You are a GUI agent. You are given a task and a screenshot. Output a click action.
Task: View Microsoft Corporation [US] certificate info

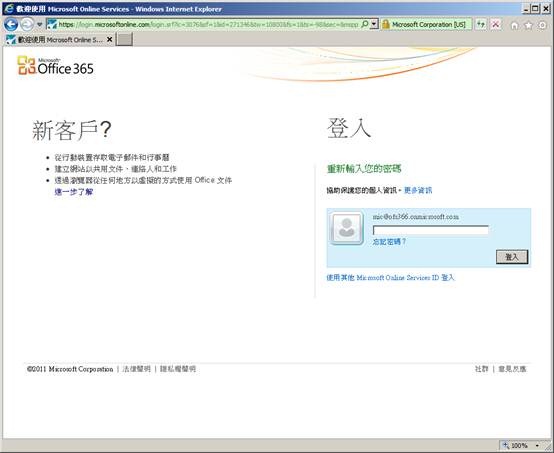coord(429,24)
